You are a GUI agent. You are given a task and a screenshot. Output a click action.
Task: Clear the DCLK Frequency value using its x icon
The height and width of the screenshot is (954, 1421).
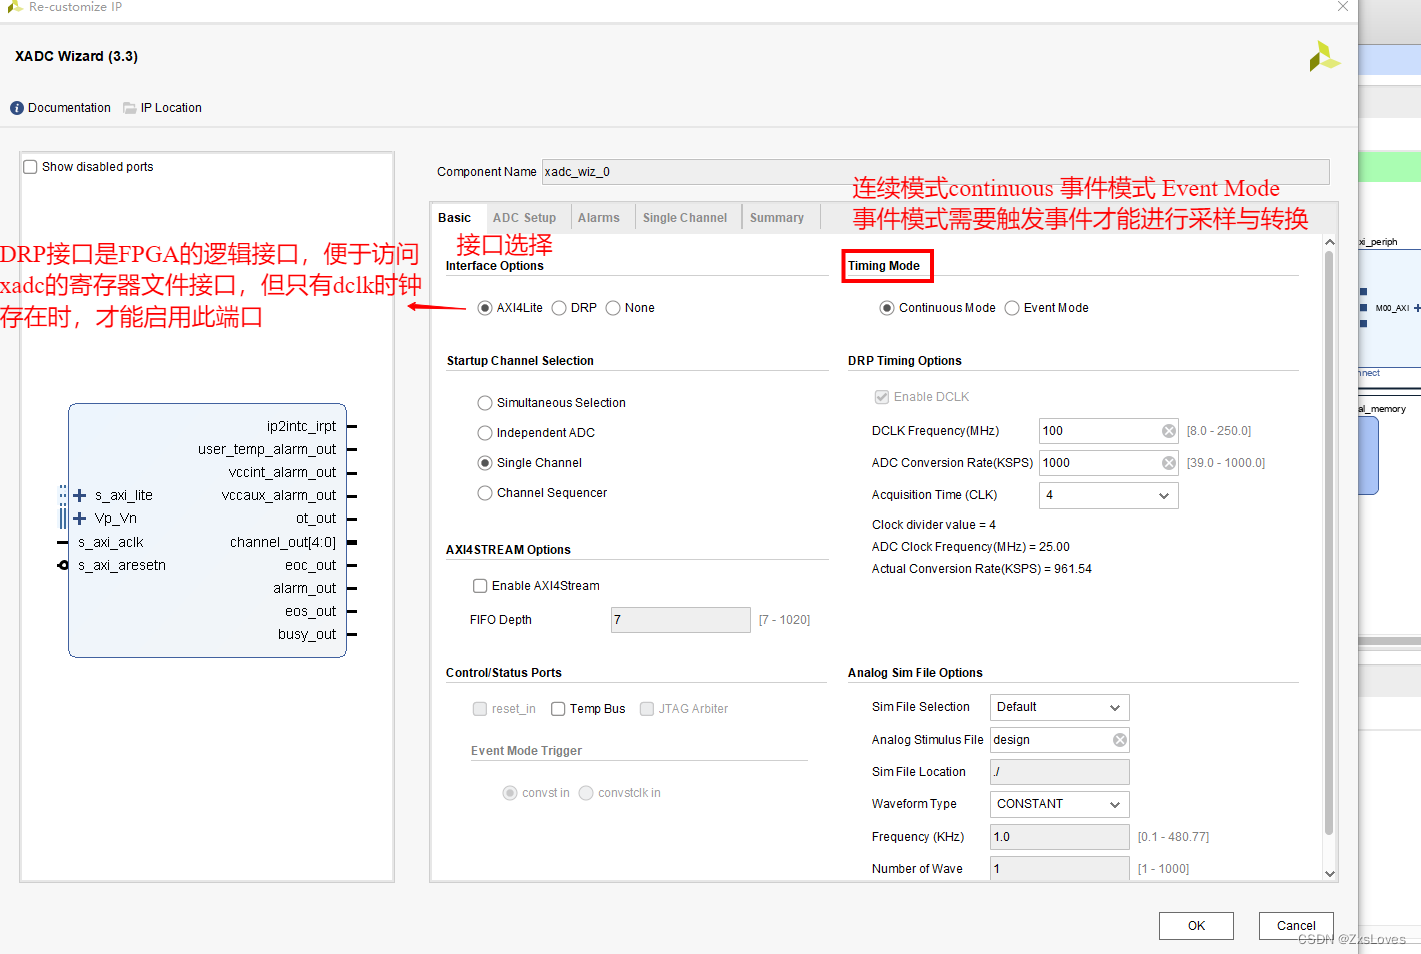1168,431
